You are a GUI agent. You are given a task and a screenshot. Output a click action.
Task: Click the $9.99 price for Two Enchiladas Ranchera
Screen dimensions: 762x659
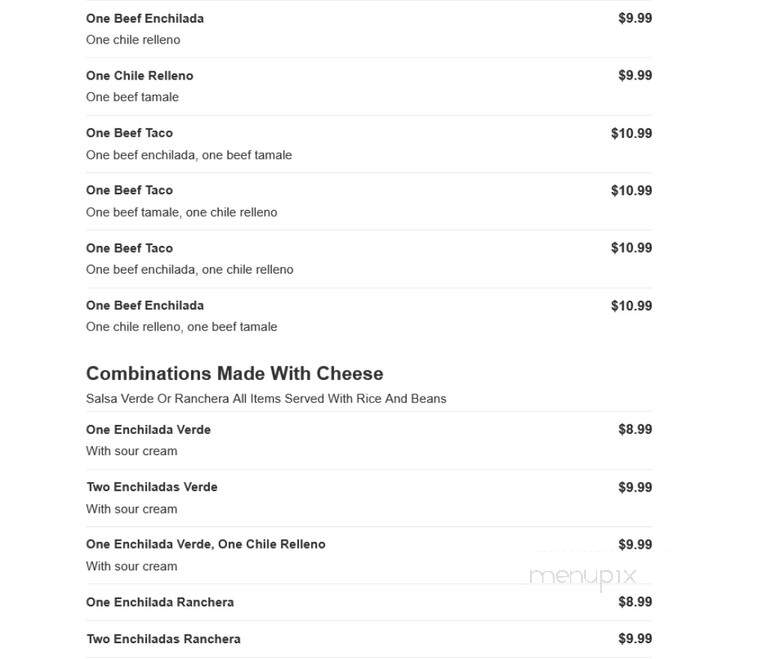point(635,639)
